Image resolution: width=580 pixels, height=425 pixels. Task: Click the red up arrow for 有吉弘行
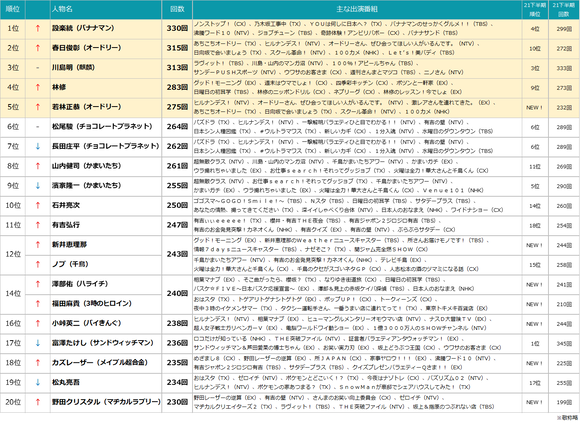(38, 225)
